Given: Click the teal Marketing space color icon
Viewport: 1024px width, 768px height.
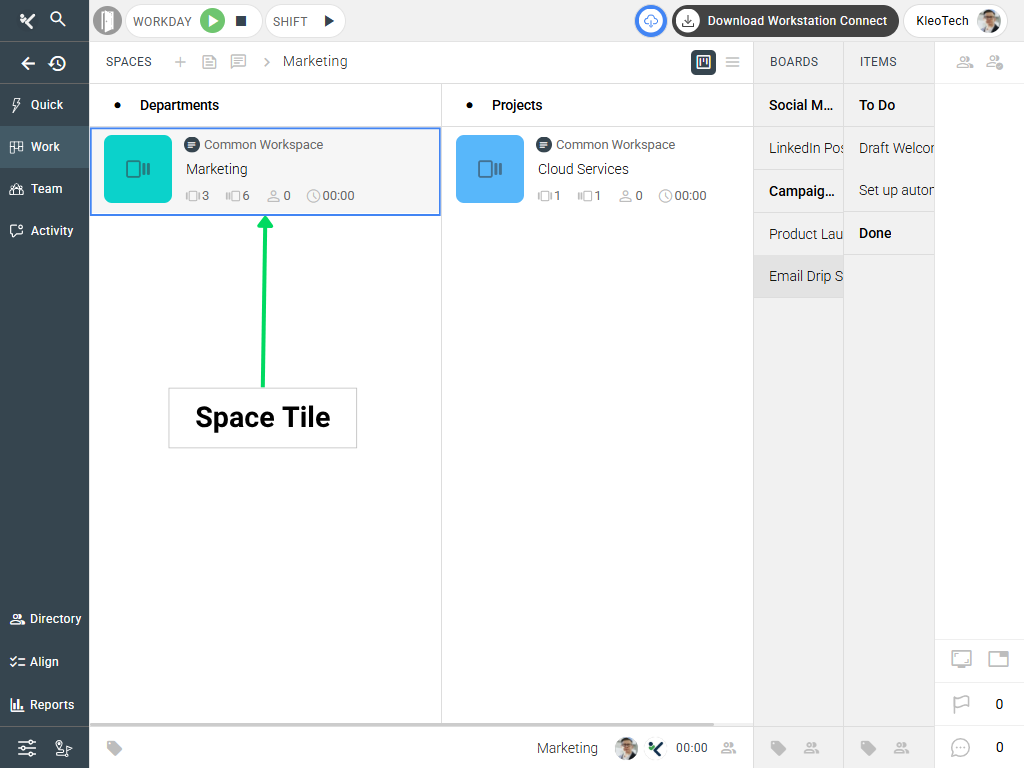Looking at the screenshot, I should coord(138,169).
